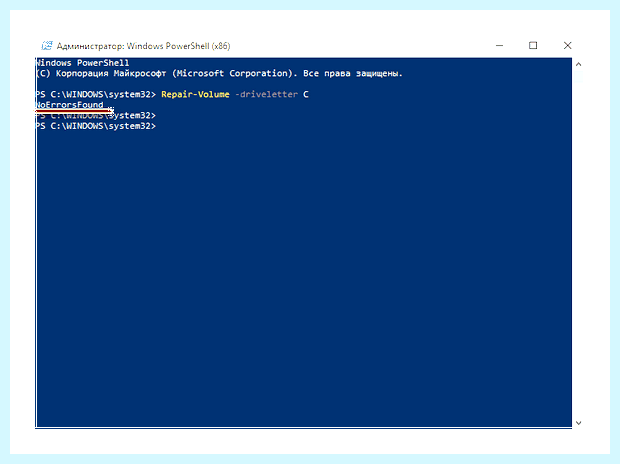Click the -driveletter parameter text
620x464 pixels.
click(267, 95)
